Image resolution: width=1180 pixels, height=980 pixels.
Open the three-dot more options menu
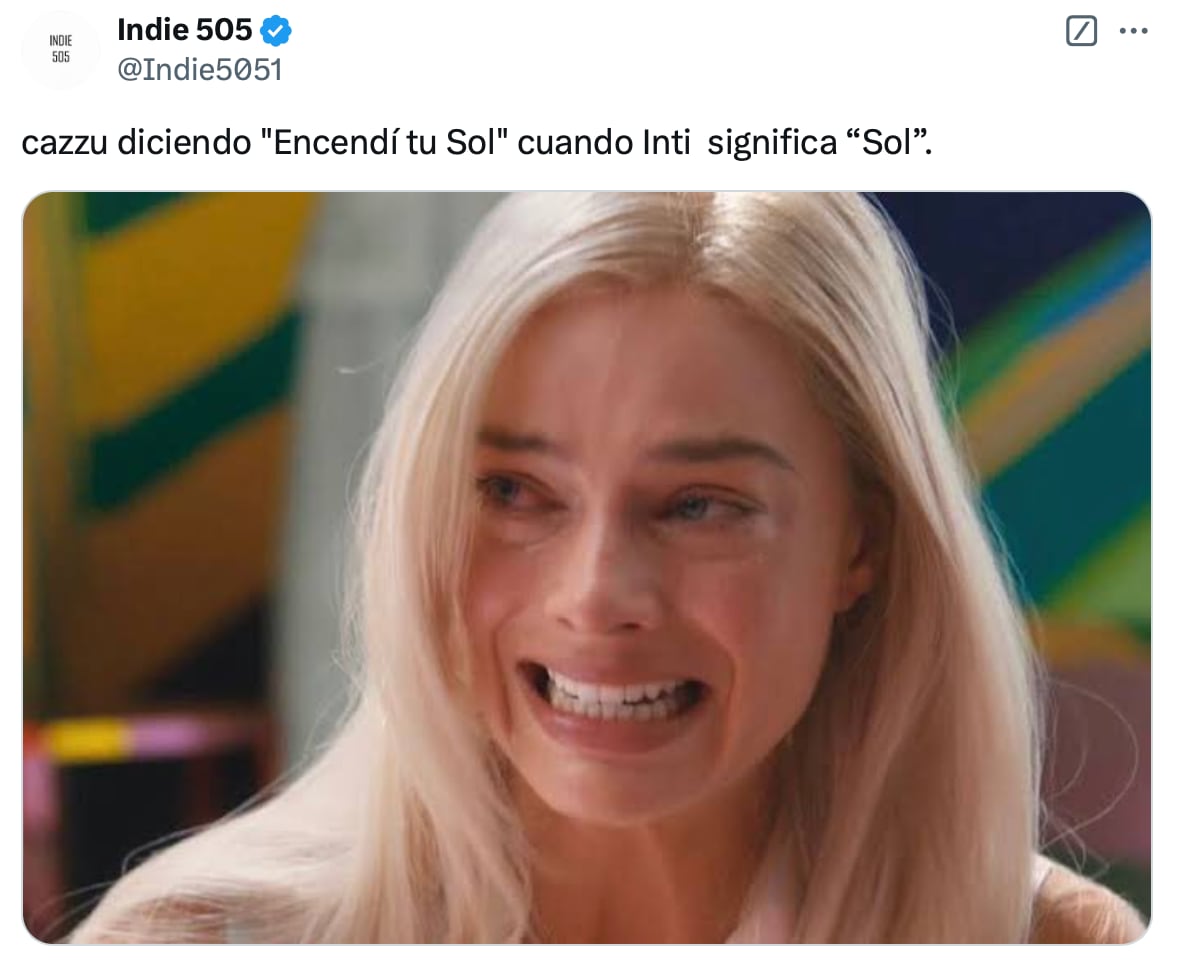pyautogui.click(x=1133, y=31)
